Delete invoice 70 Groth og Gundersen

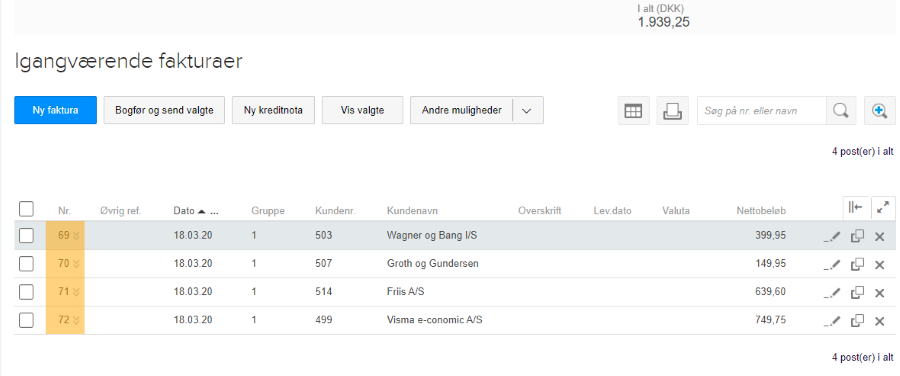coord(879,265)
